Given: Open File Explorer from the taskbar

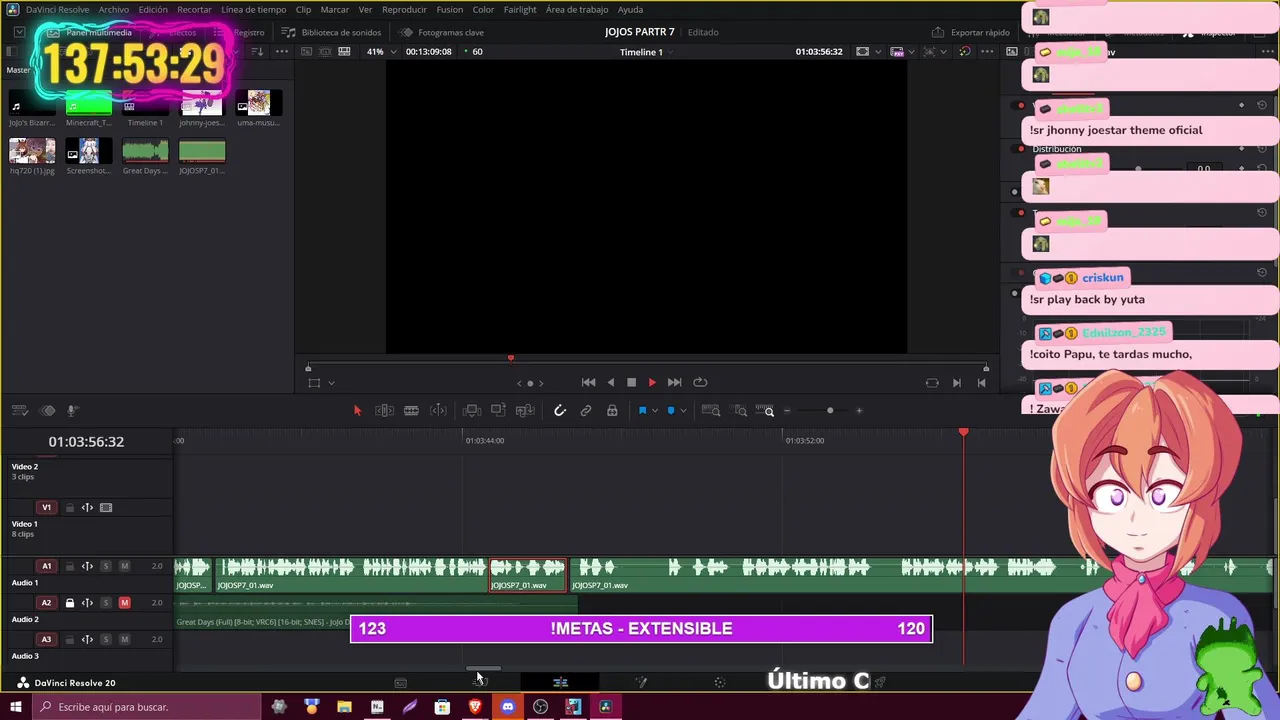Looking at the screenshot, I should [x=344, y=707].
